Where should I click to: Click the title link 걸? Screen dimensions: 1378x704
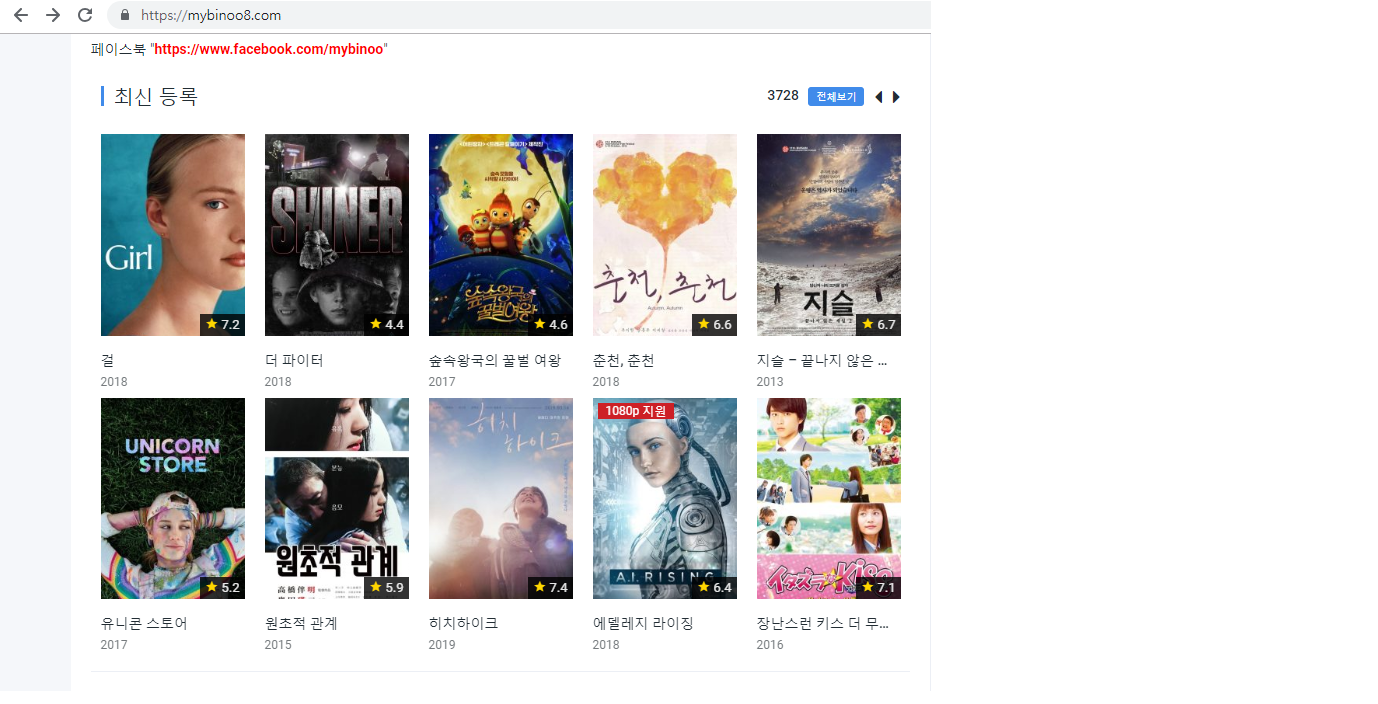coord(107,360)
